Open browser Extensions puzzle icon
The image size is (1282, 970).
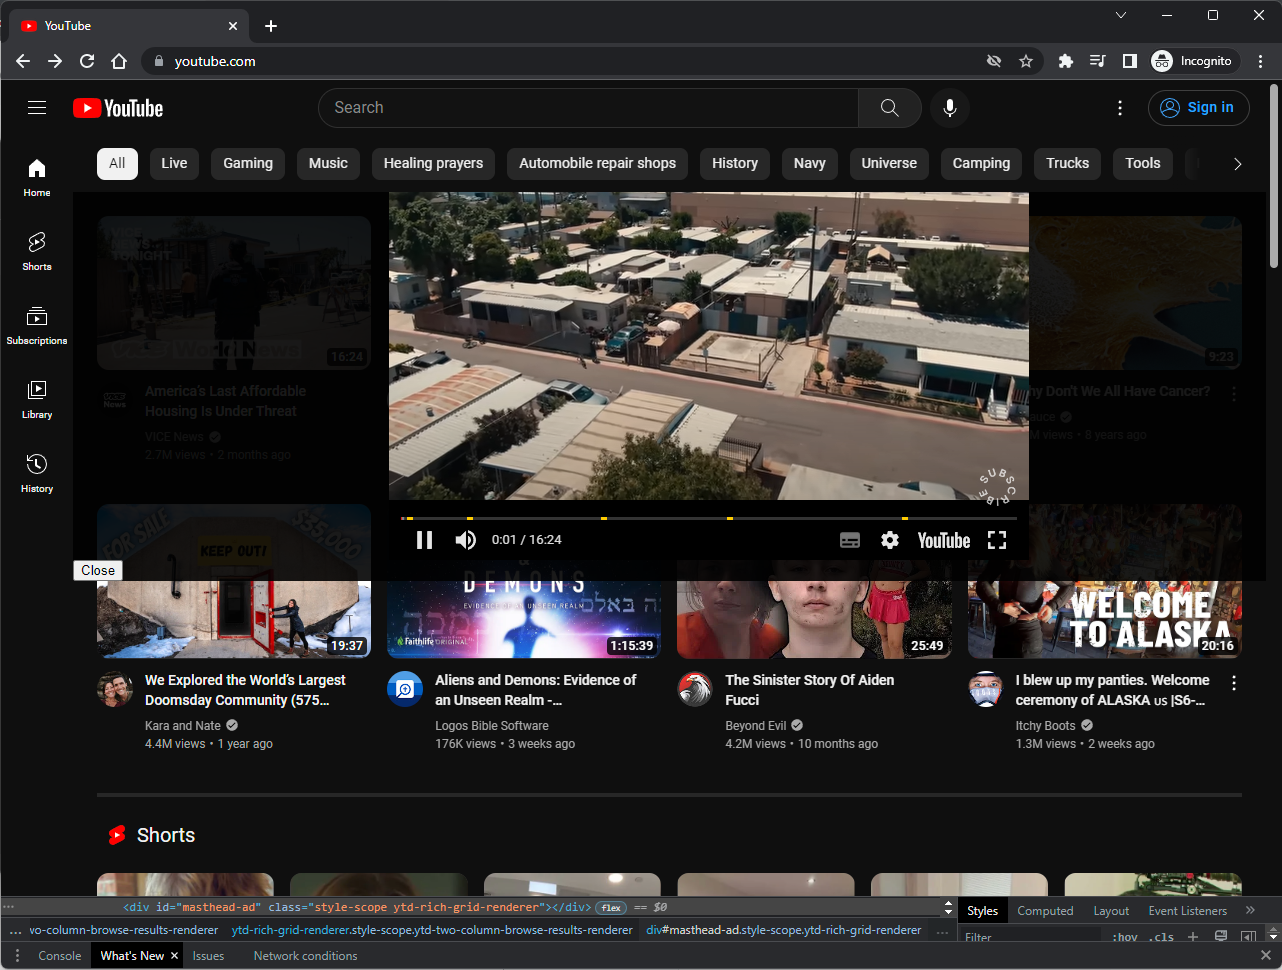(x=1066, y=61)
